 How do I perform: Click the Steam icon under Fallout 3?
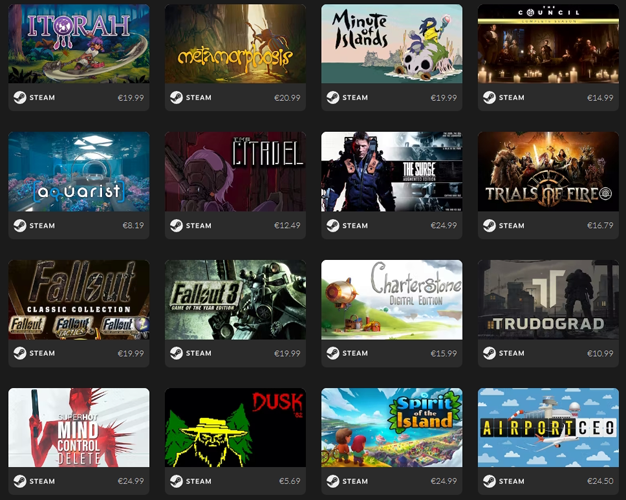tap(176, 353)
